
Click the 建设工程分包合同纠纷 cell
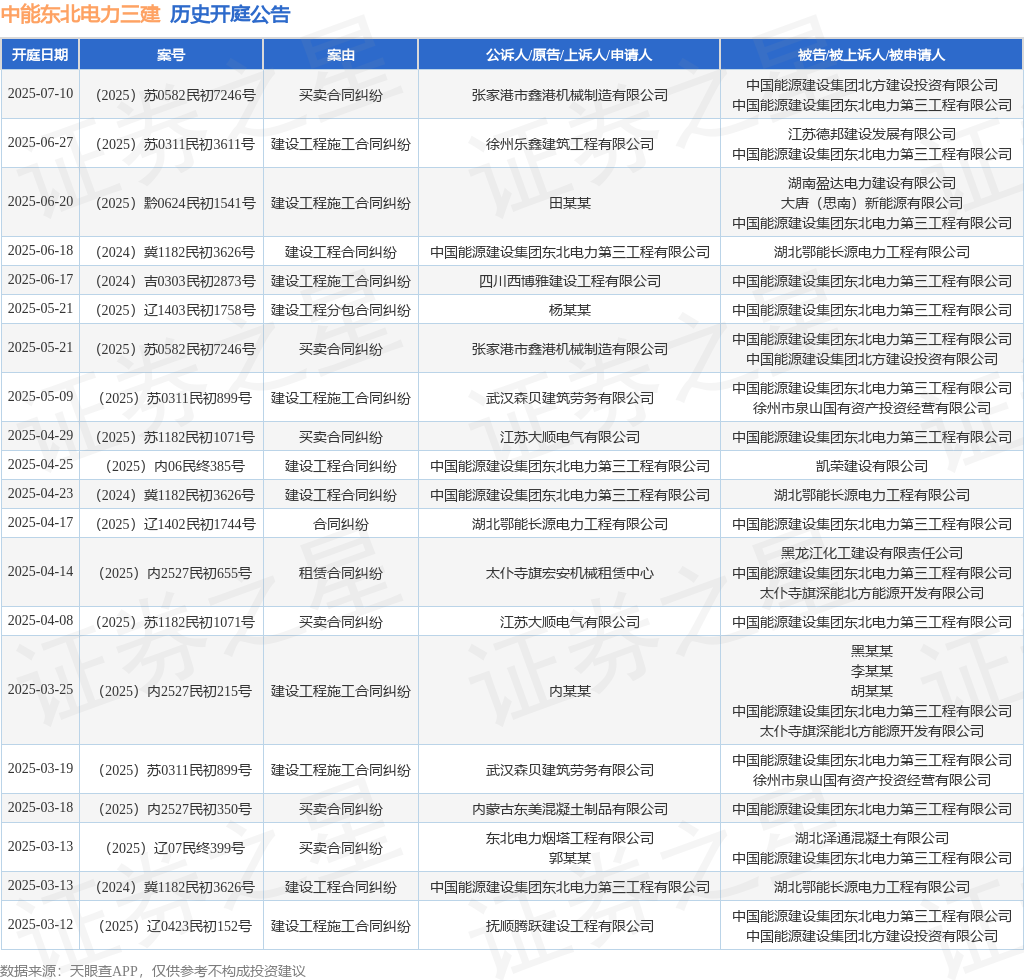tap(340, 310)
